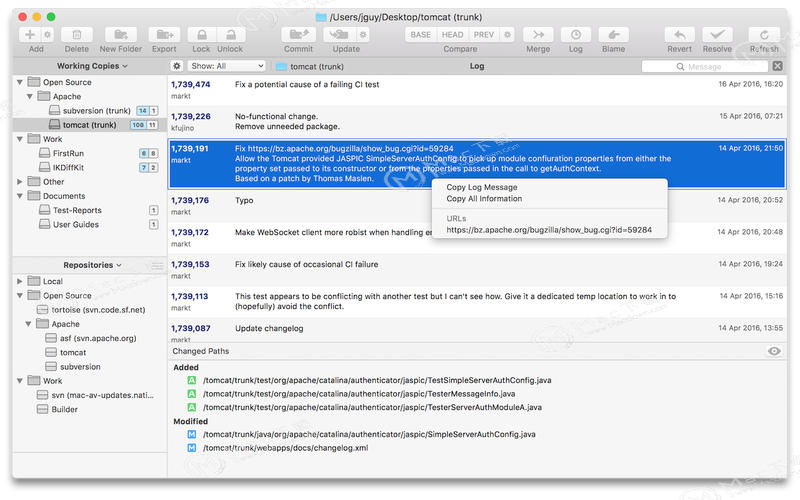Expand the Other group

click(19, 182)
